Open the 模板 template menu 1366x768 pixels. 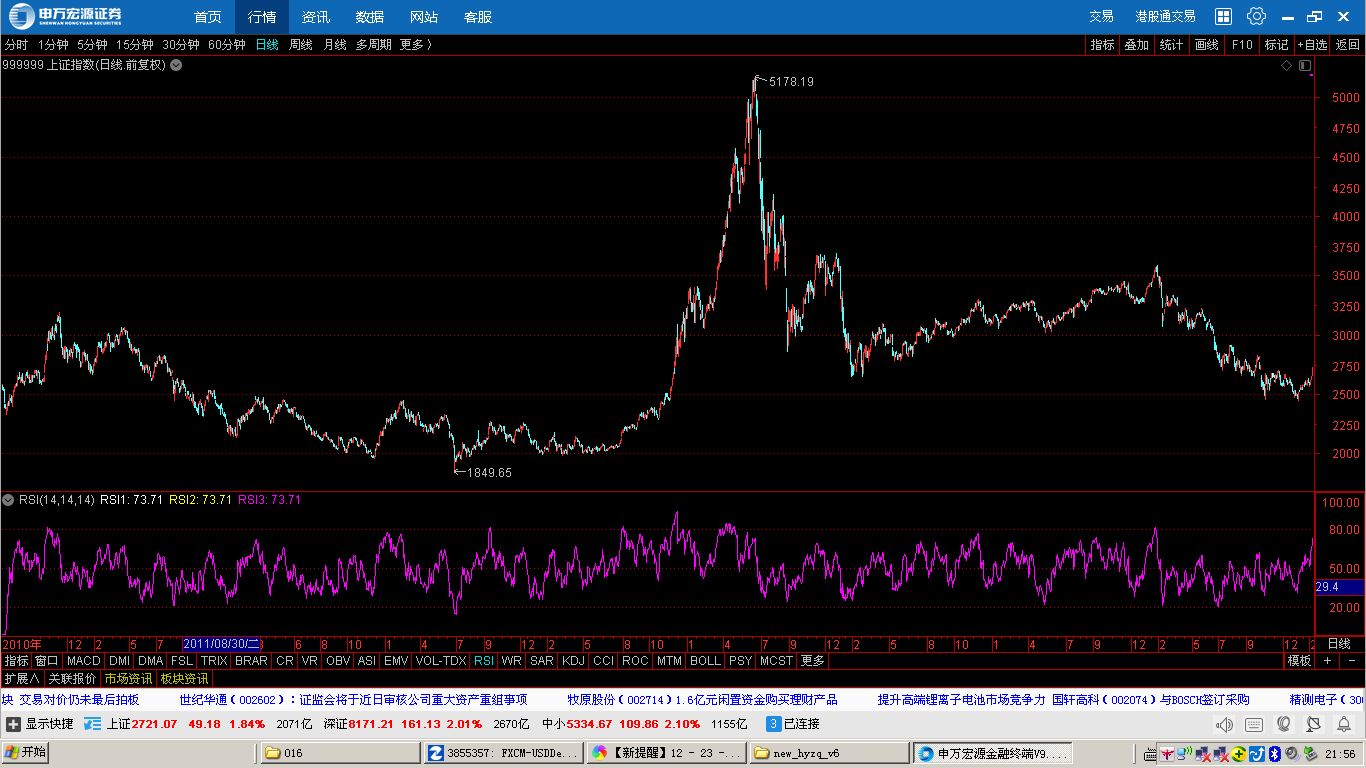pos(1299,661)
